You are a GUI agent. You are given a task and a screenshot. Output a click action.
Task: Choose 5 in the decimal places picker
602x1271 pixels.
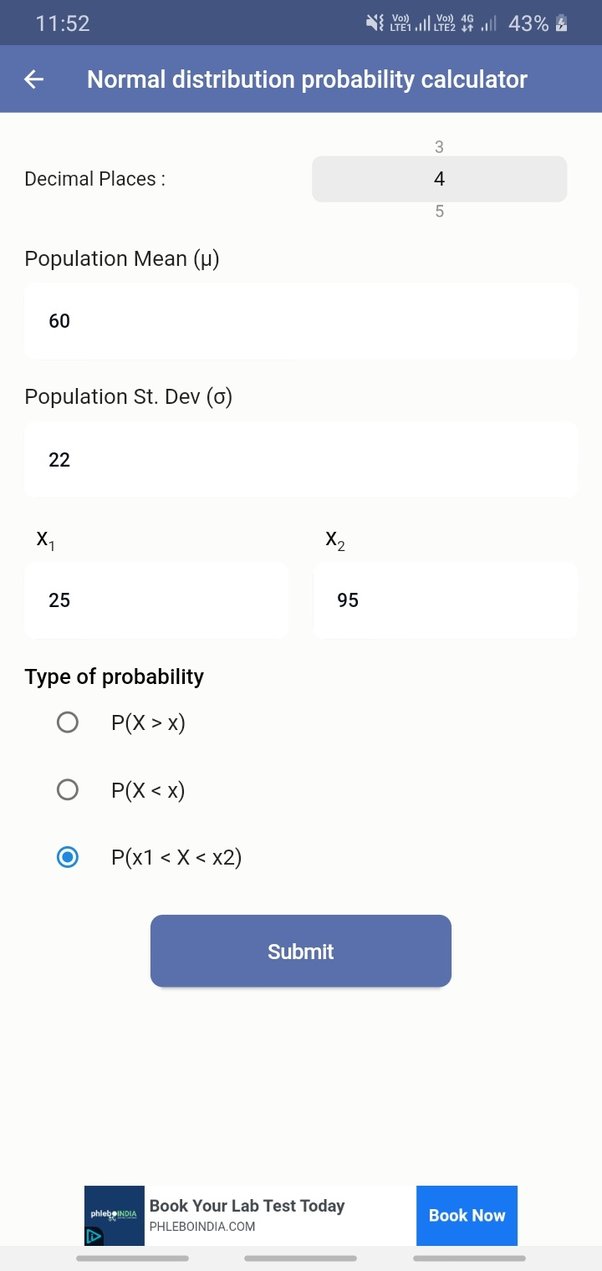tap(439, 211)
